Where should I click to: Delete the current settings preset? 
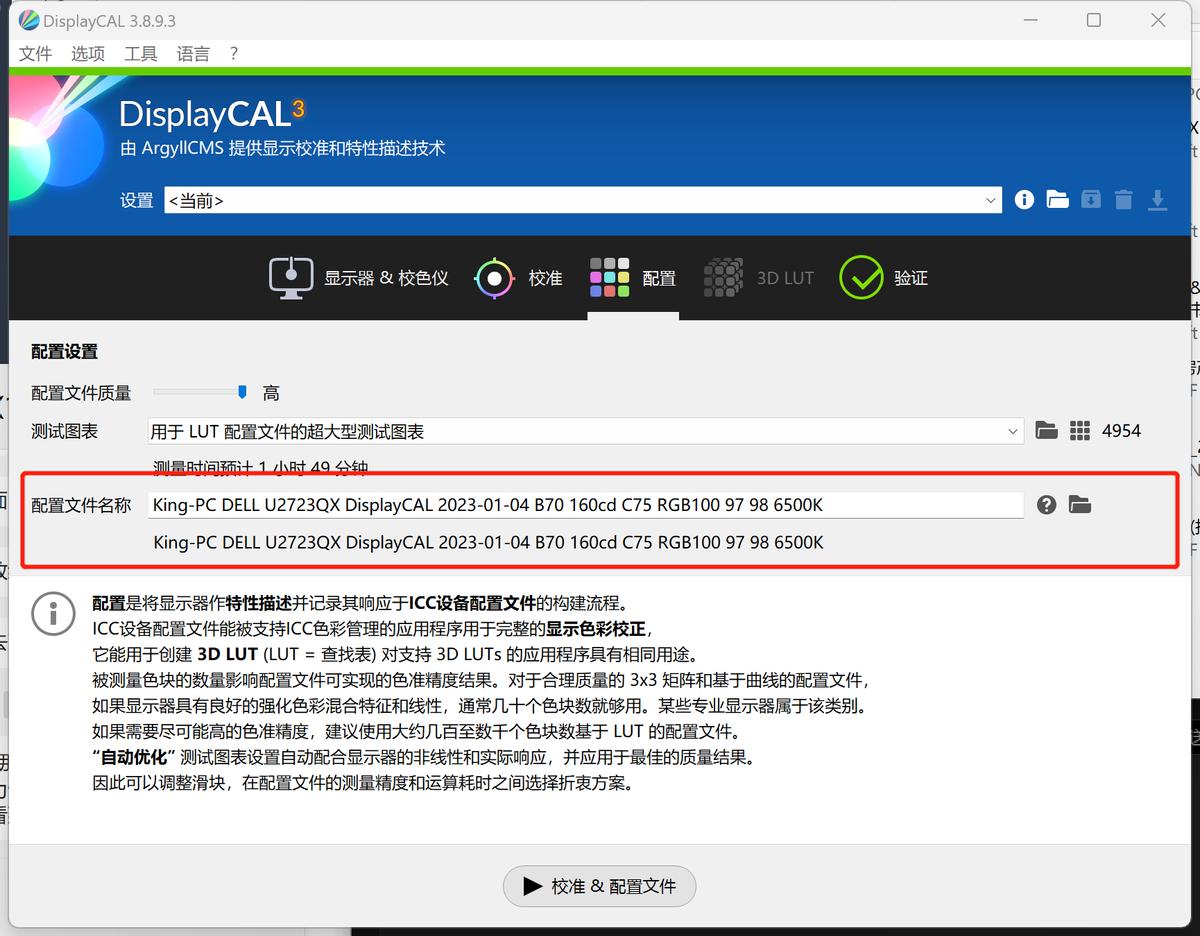pos(1123,199)
